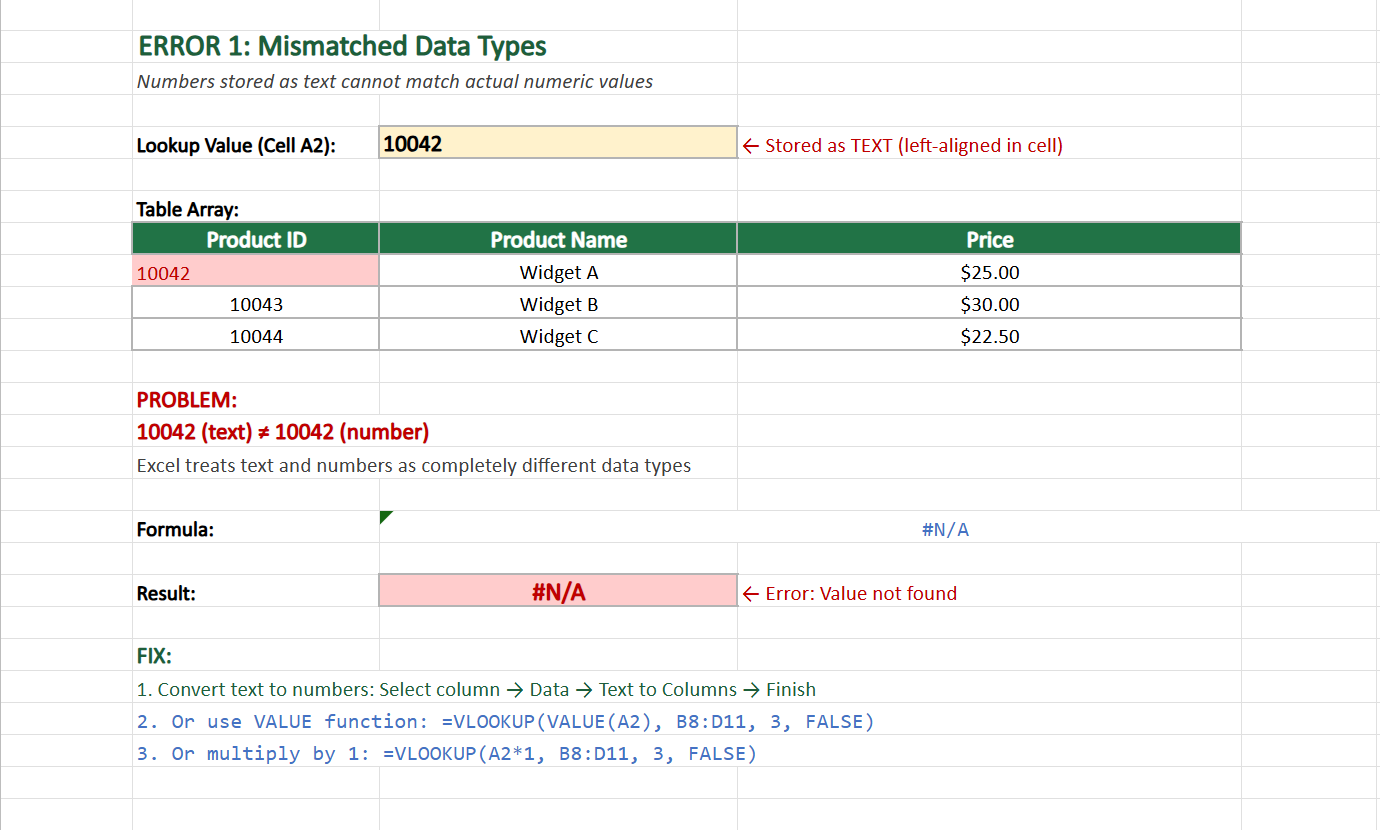The image size is (1380, 830).
Task: Select the 'Formula:' label
Action: coord(175,530)
